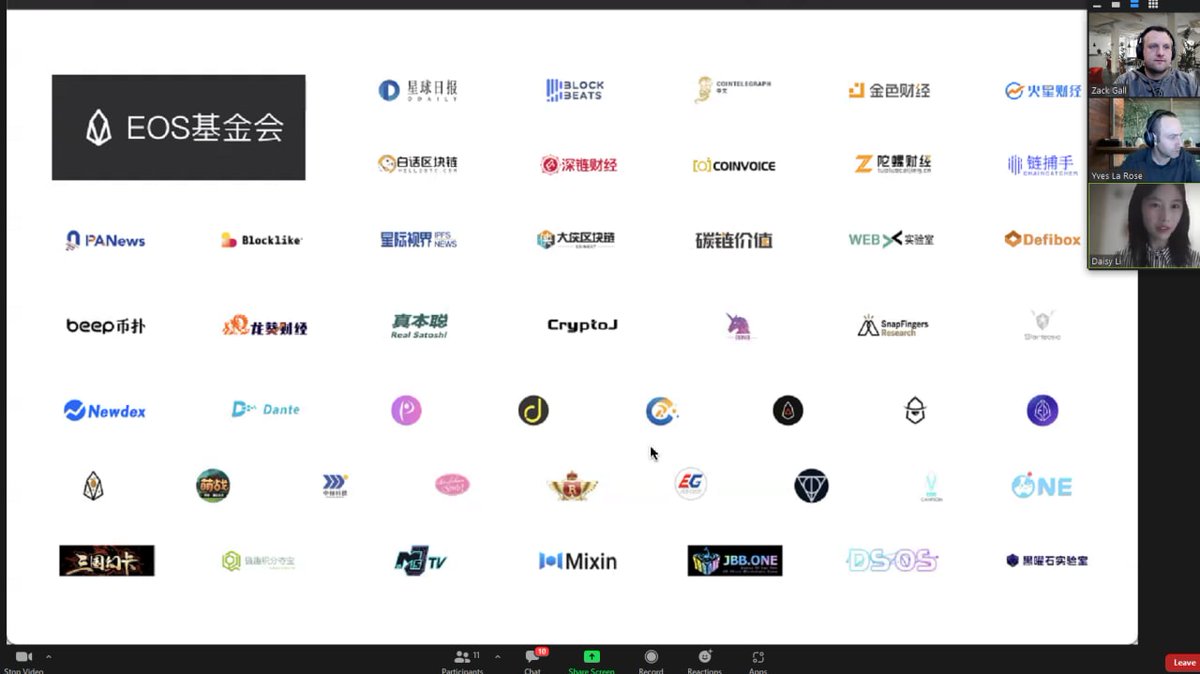Image resolution: width=1200 pixels, height=674 pixels.
Task: Select Yves La Rose's video thumbnail
Action: point(1143,140)
